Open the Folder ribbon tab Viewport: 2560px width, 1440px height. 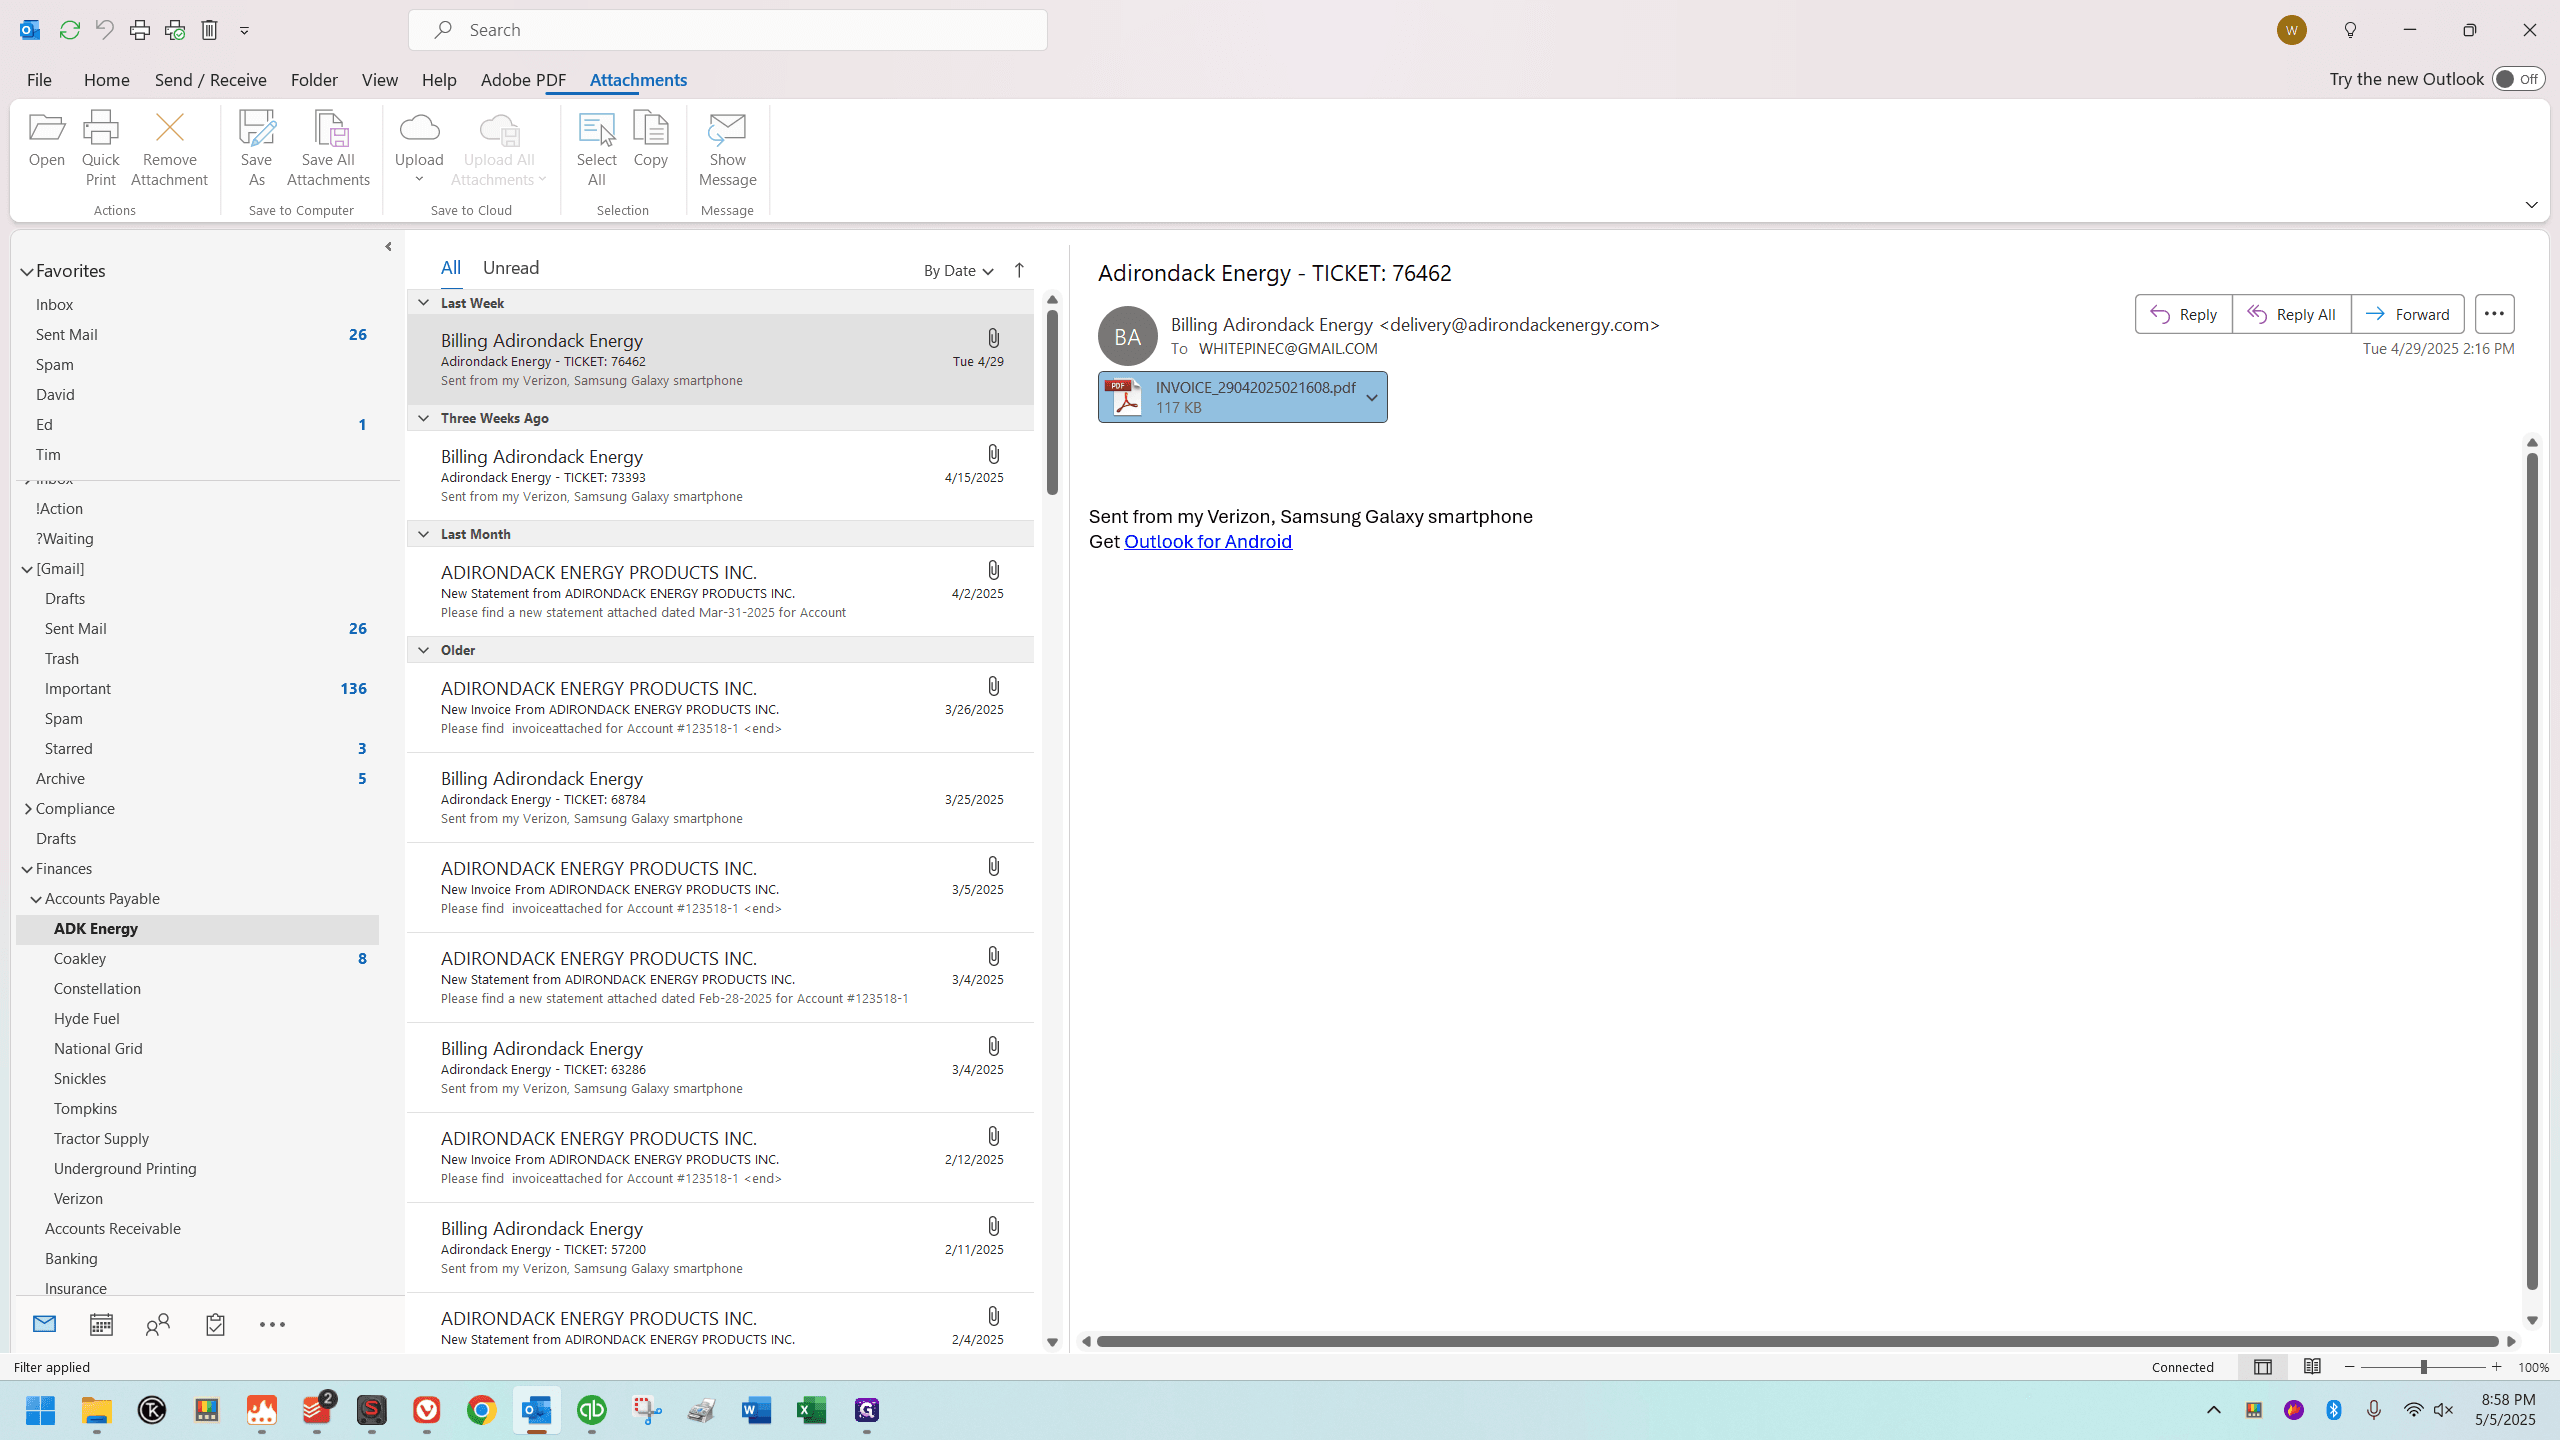point(314,80)
